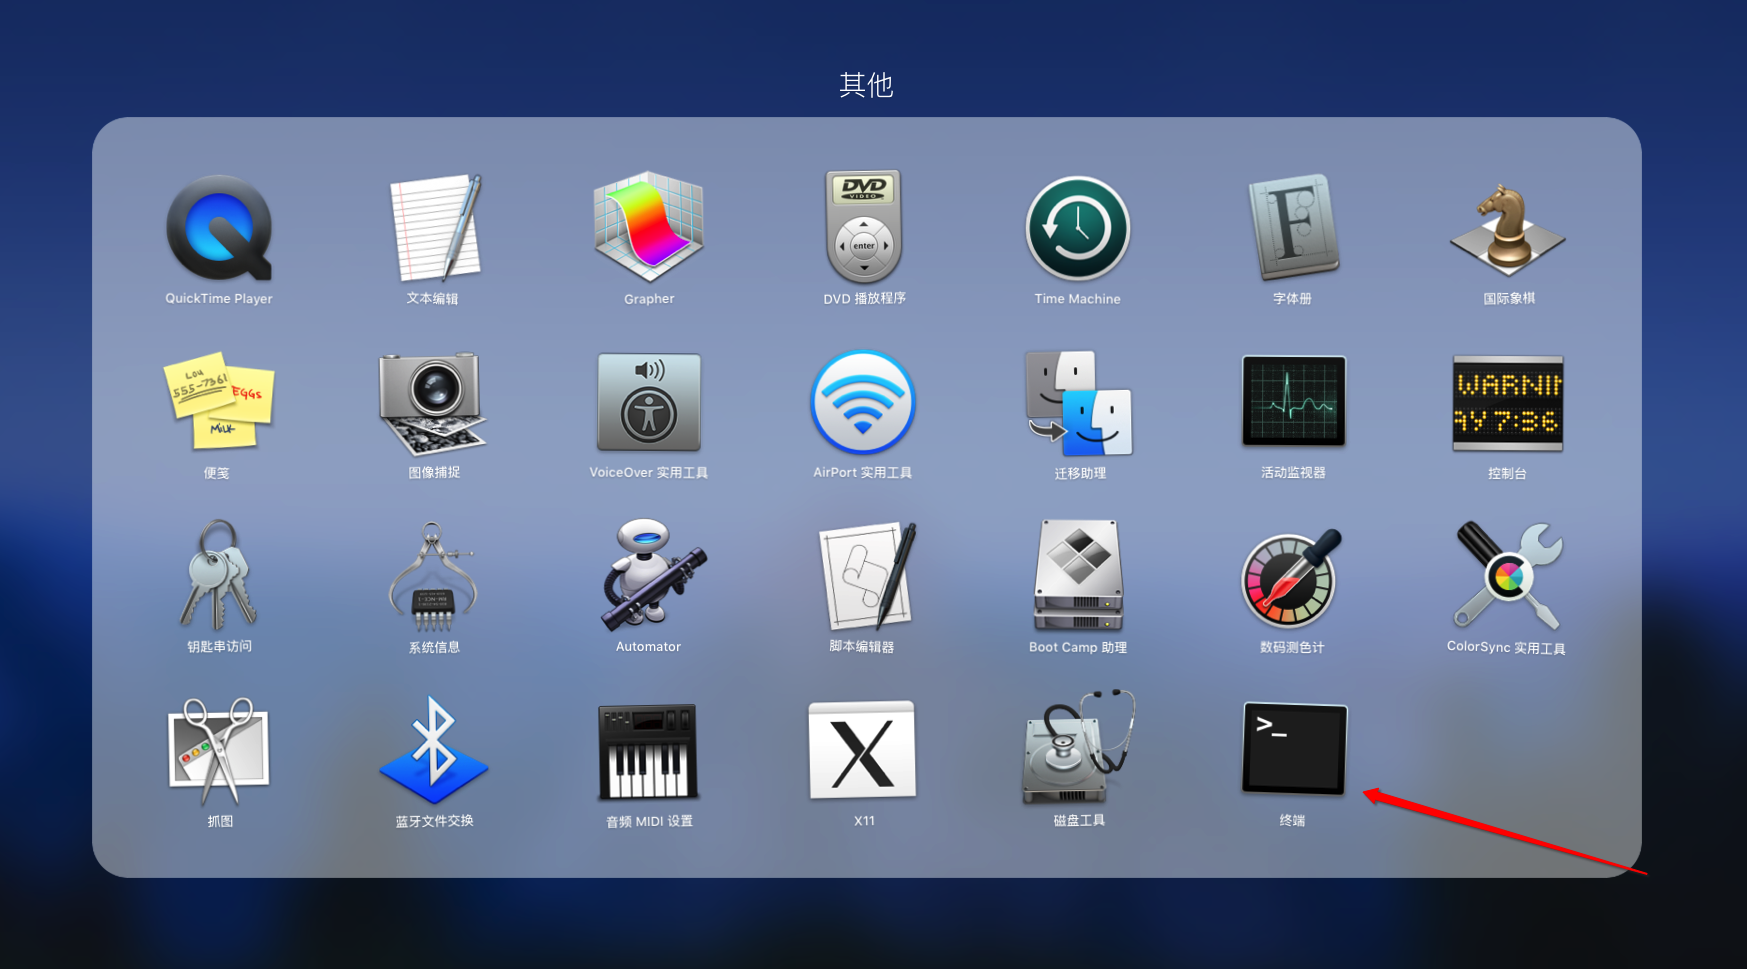
Task: Launch 脚本编辑器 Script Editor icon
Action: coord(866,575)
